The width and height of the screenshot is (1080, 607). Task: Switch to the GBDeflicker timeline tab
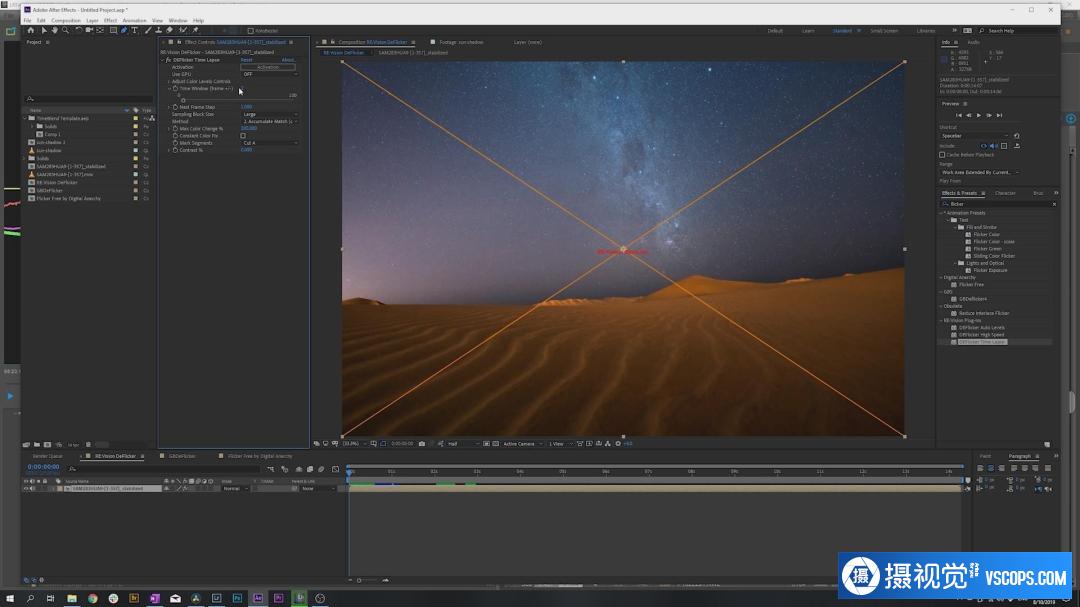pyautogui.click(x=182, y=456)
